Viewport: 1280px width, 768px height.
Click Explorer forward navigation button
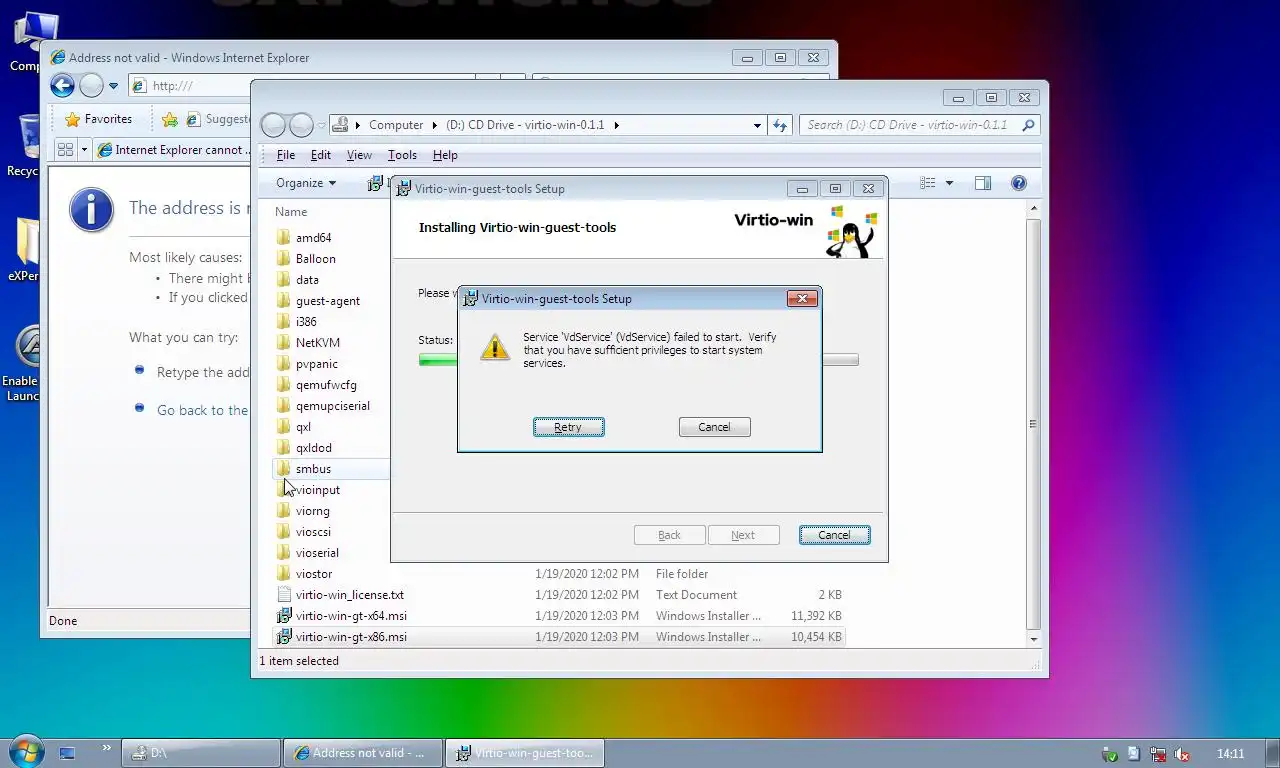tap(301, 125)
